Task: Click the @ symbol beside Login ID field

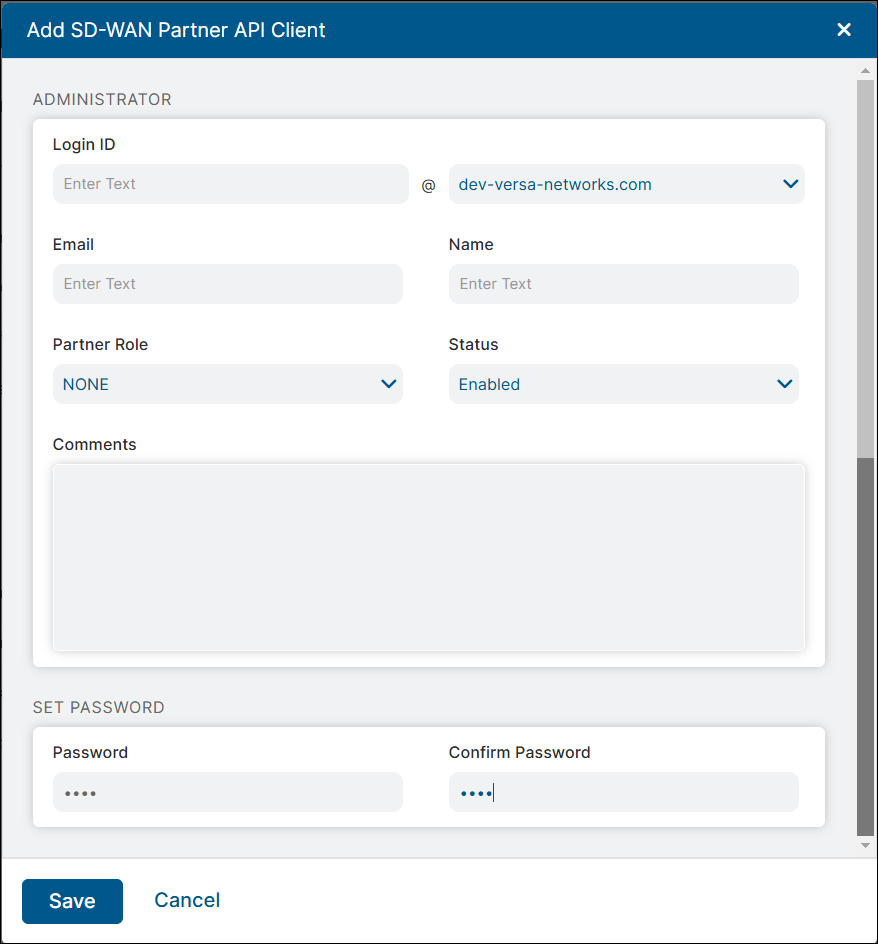Action: pos(428,184)
